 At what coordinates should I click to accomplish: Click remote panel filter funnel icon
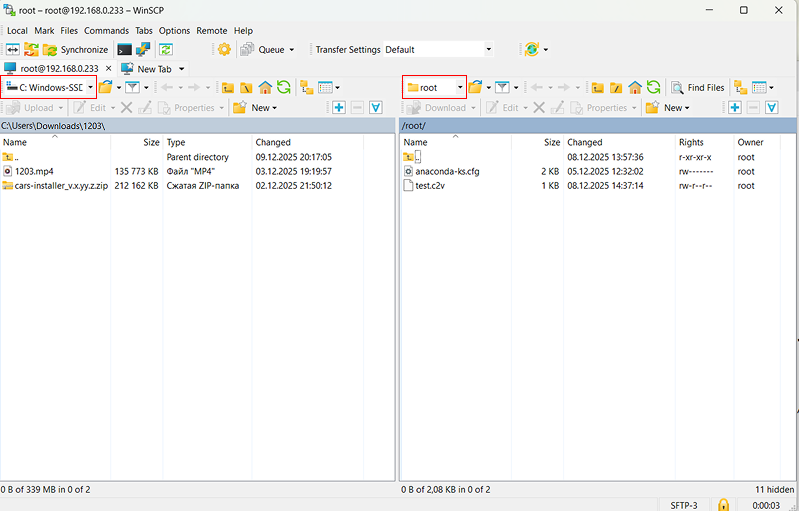point(502,88)
